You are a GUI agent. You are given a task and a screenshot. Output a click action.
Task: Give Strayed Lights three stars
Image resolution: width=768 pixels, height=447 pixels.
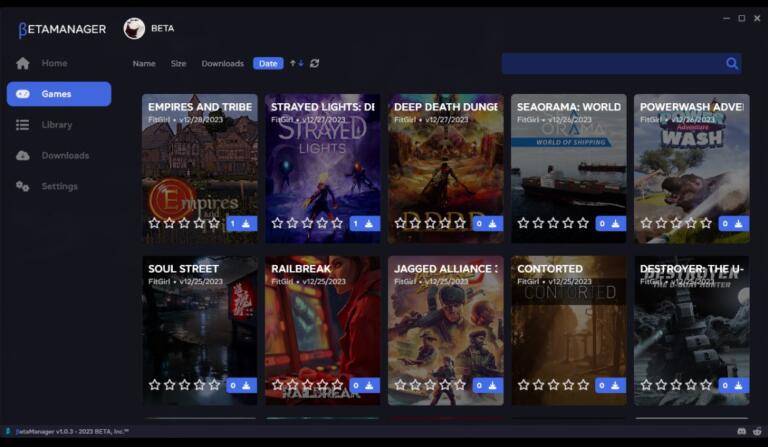tap(307, 223)
